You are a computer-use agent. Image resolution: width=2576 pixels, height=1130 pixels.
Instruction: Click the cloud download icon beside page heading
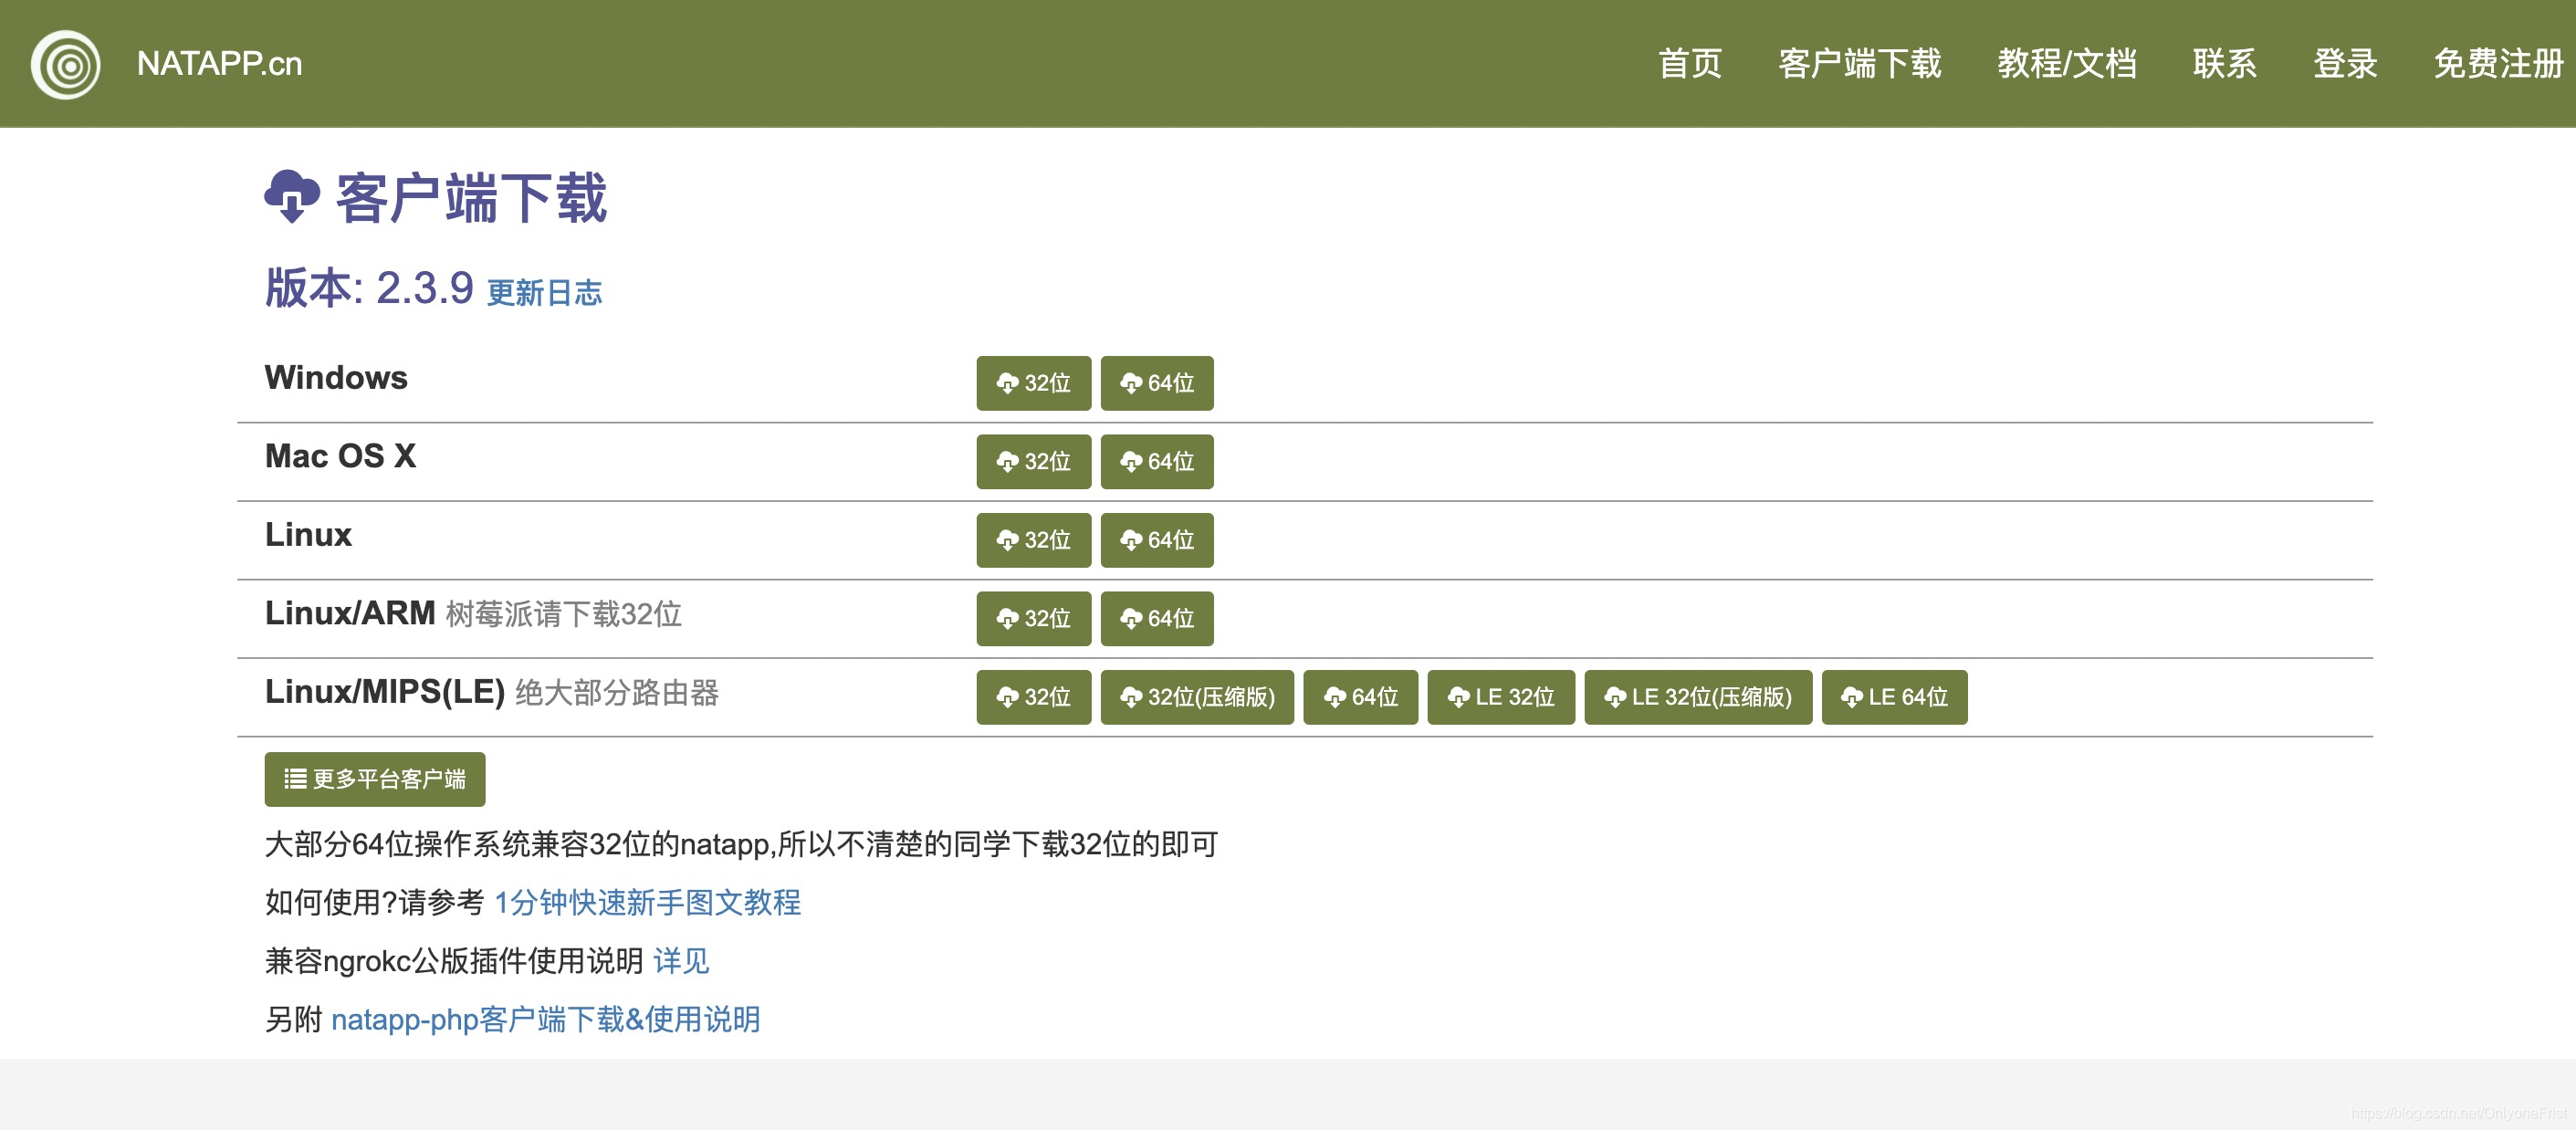click(291, 196)
